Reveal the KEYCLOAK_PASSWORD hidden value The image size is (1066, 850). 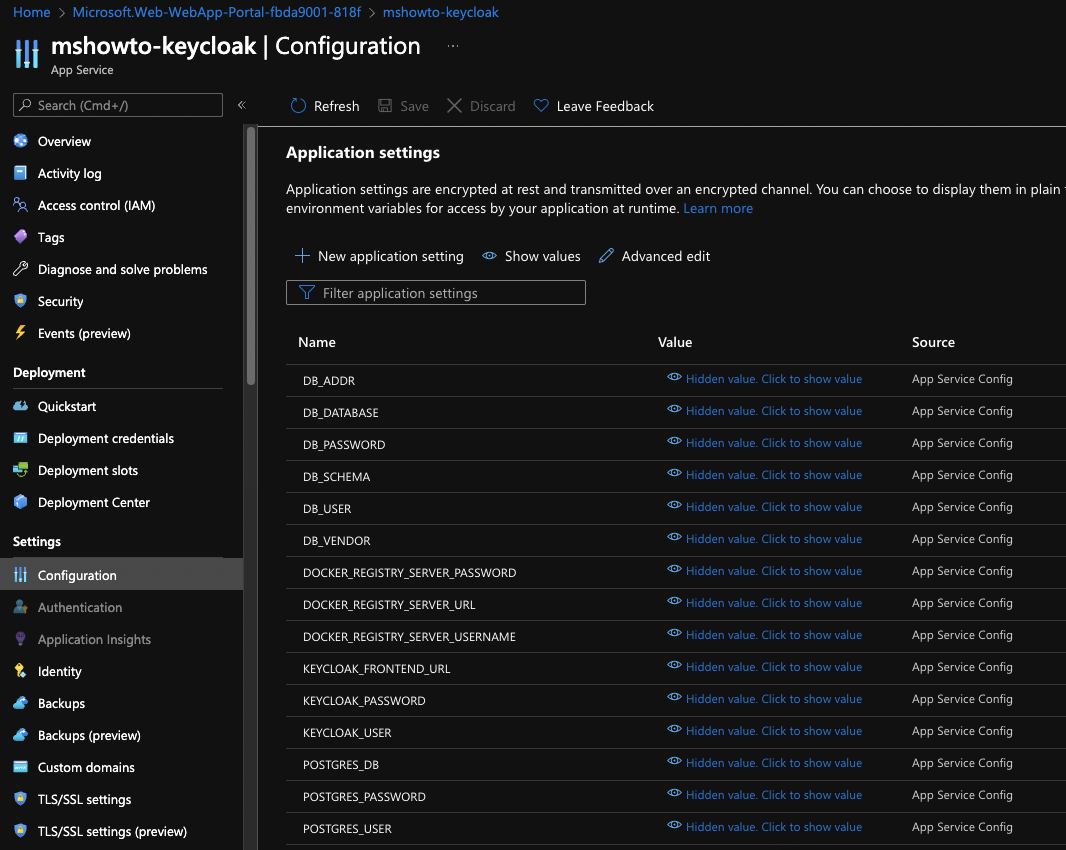pyautogui.click(x=764, y=698)
